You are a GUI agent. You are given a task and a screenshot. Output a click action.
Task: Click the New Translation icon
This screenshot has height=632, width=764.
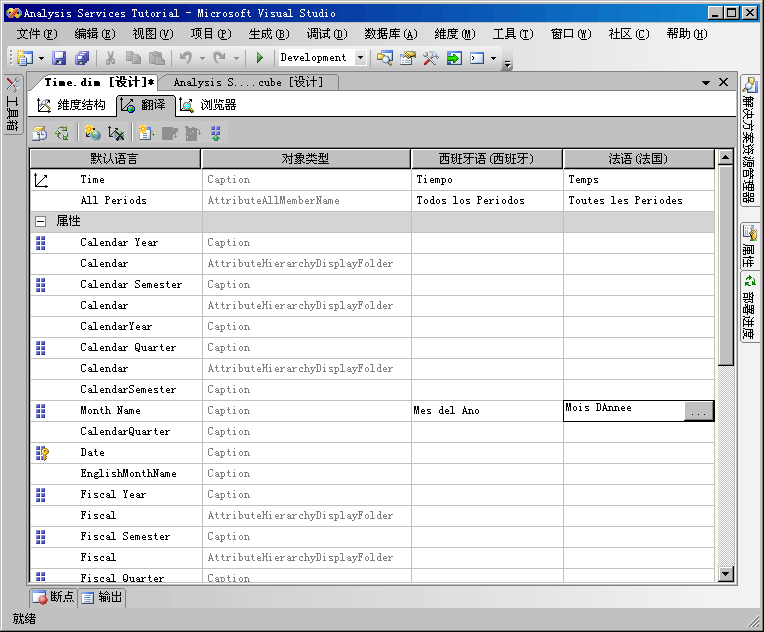coord(92,133)
